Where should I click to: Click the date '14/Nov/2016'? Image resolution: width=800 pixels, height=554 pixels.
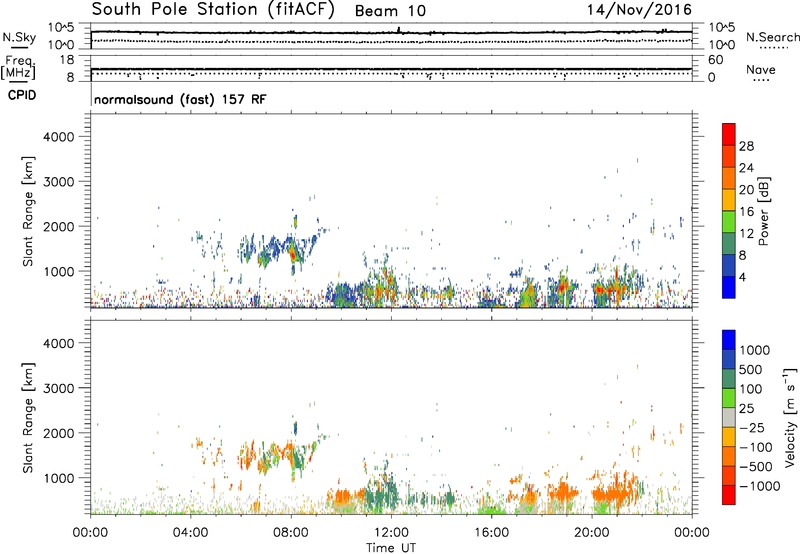click(x=639, y=10)
